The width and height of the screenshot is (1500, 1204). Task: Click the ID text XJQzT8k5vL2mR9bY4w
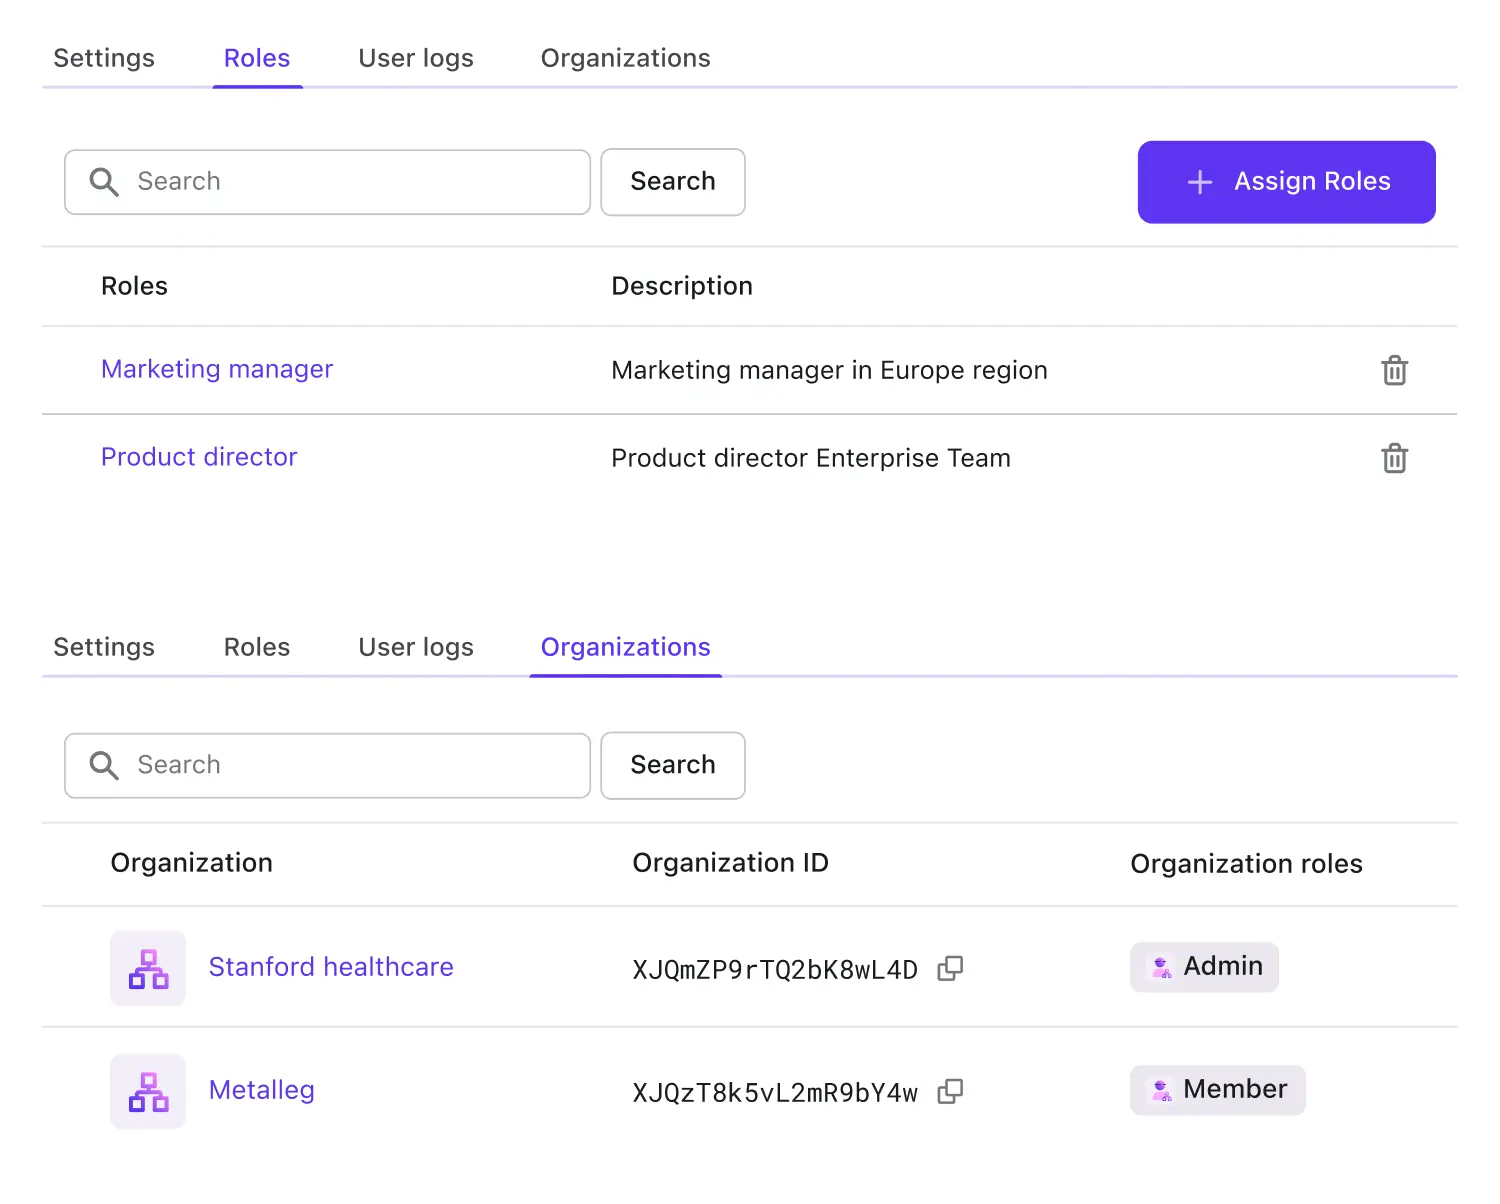pyautogui.click(x=775, y=1093)
